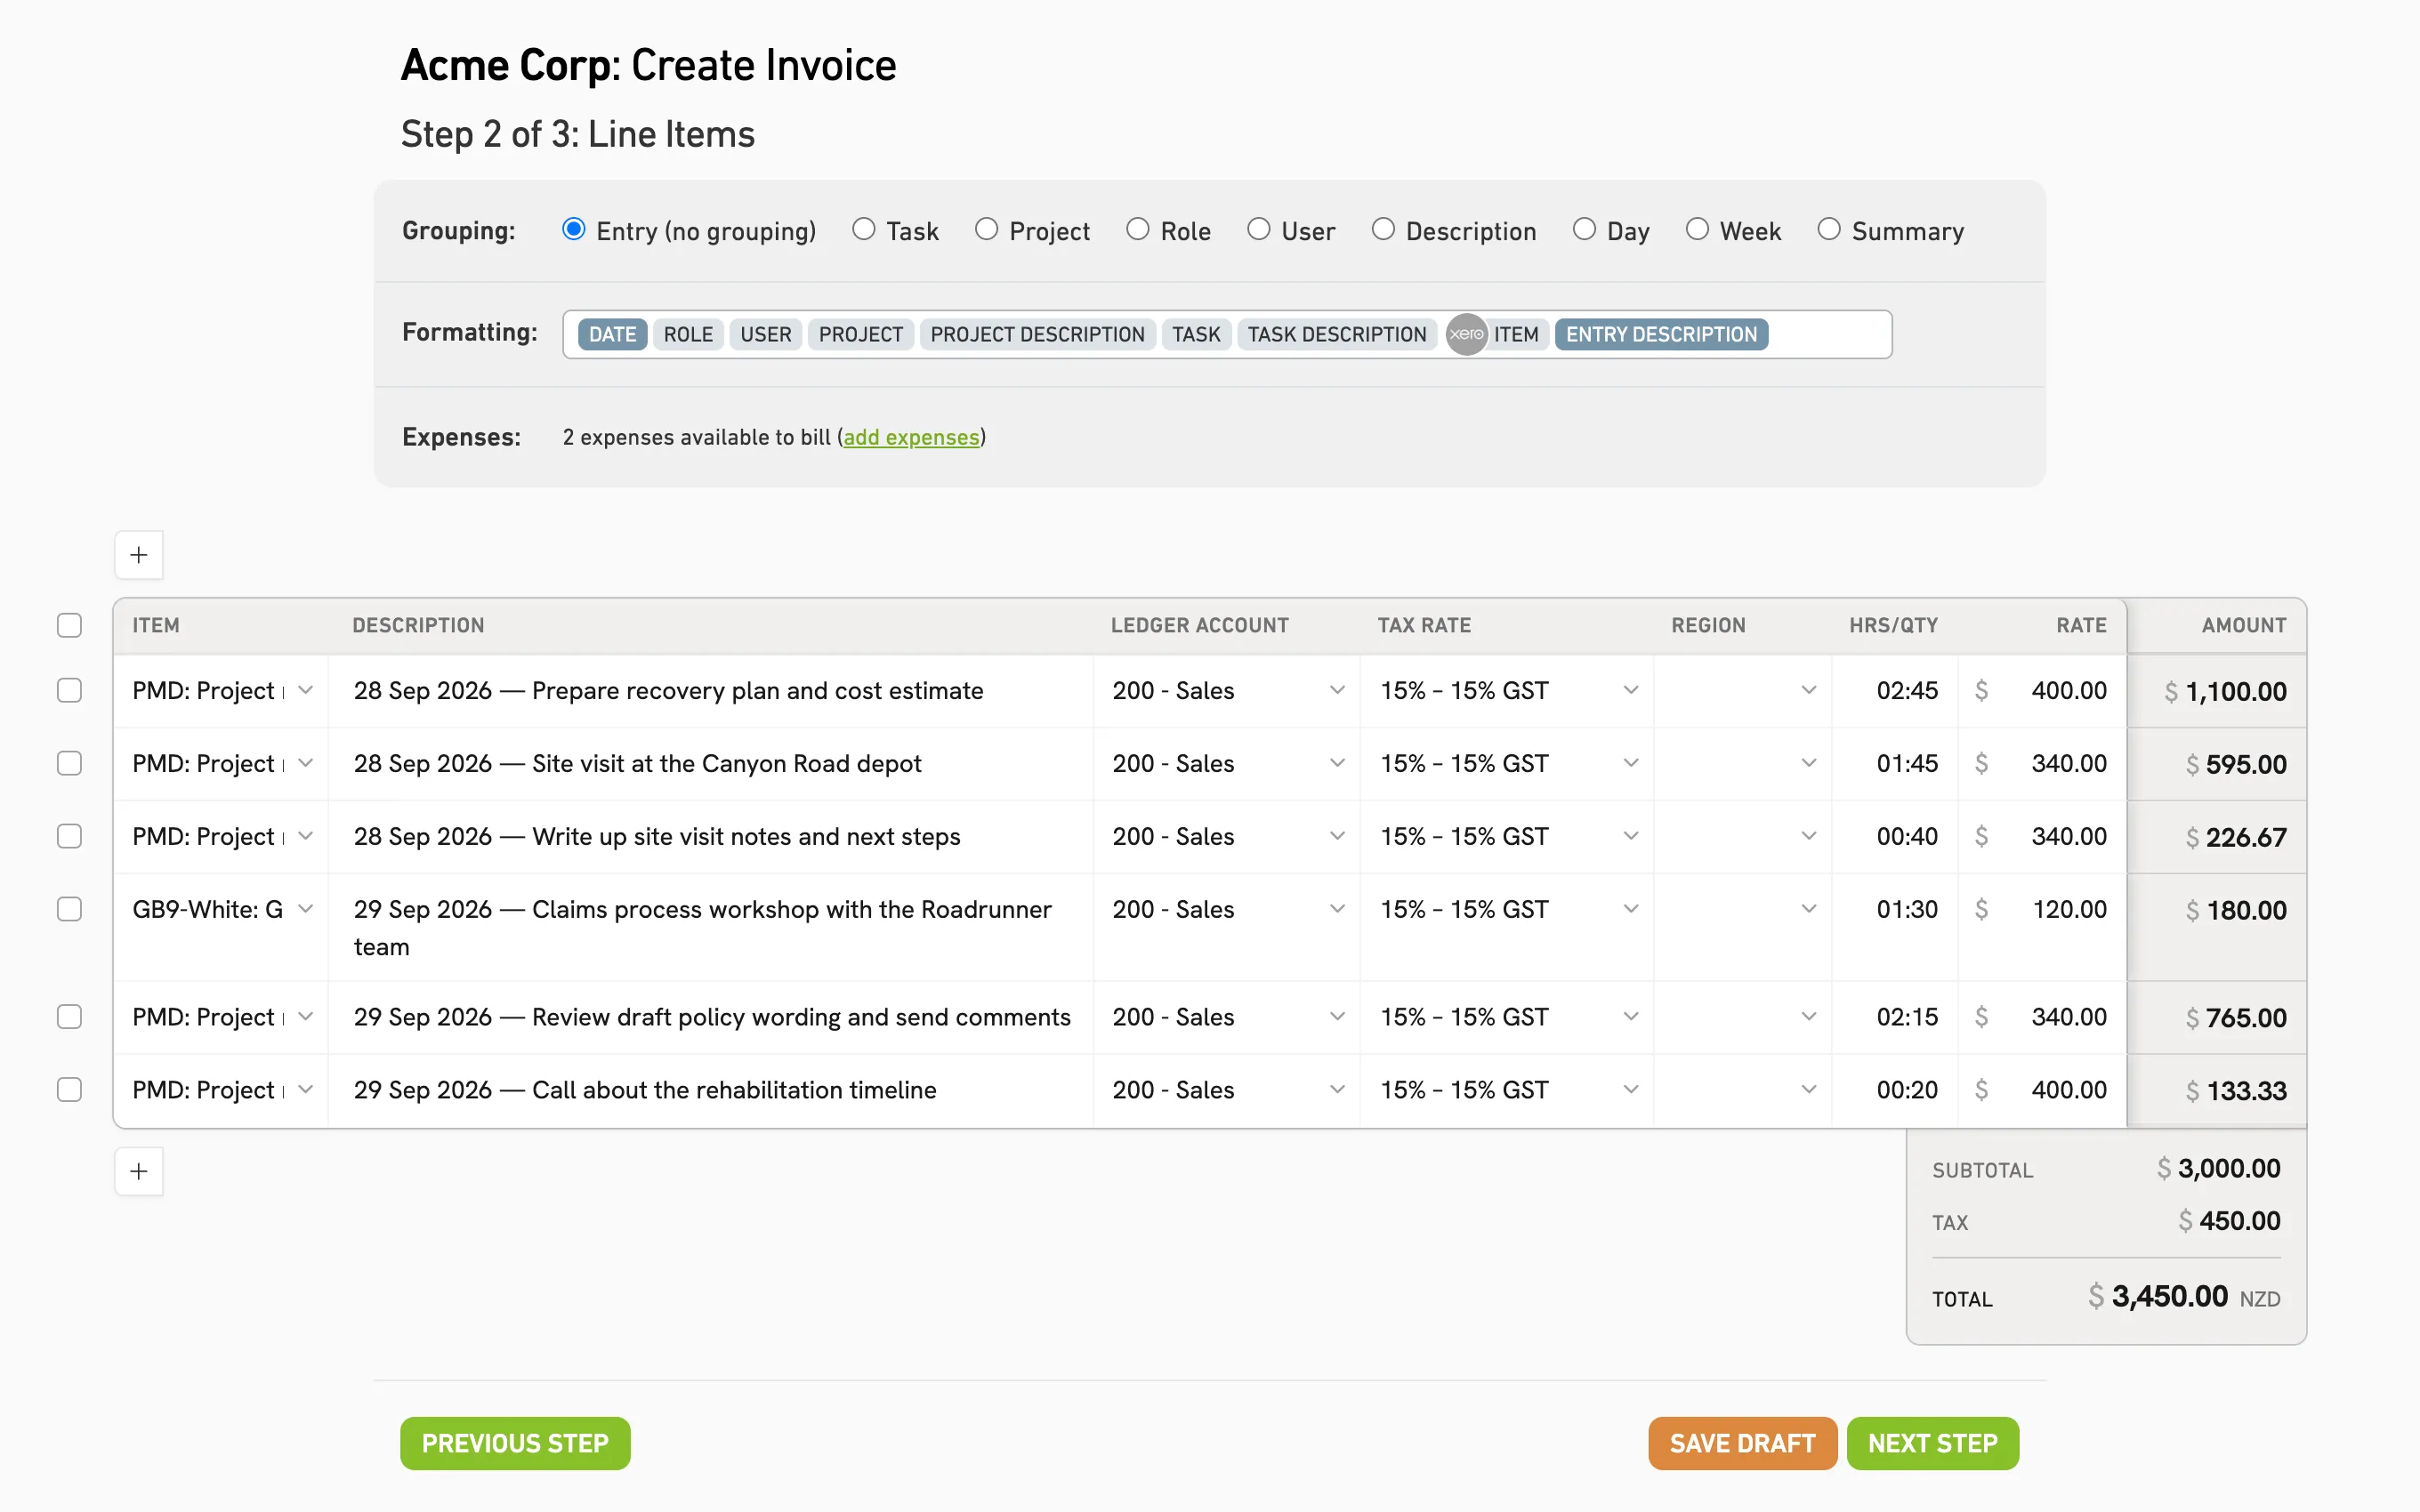
Task: Tick the Claims process workshop row checkbox
Action: point(69,910)
